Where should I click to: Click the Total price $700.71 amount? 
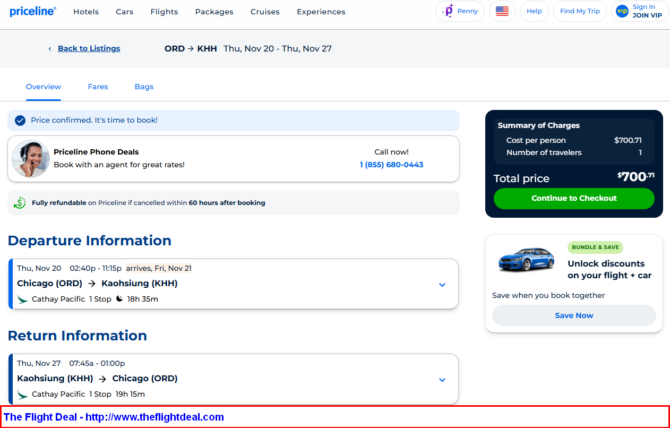click(636, 177)
